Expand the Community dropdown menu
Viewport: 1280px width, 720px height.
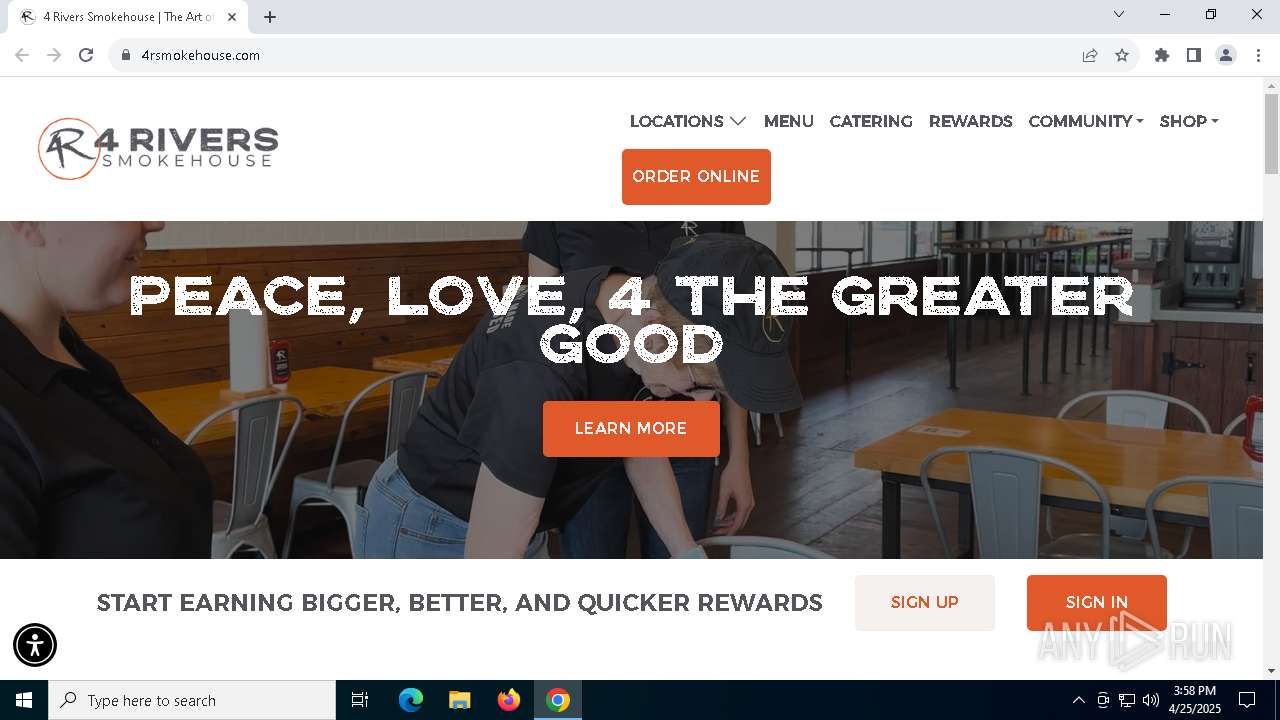point(1086,121)
